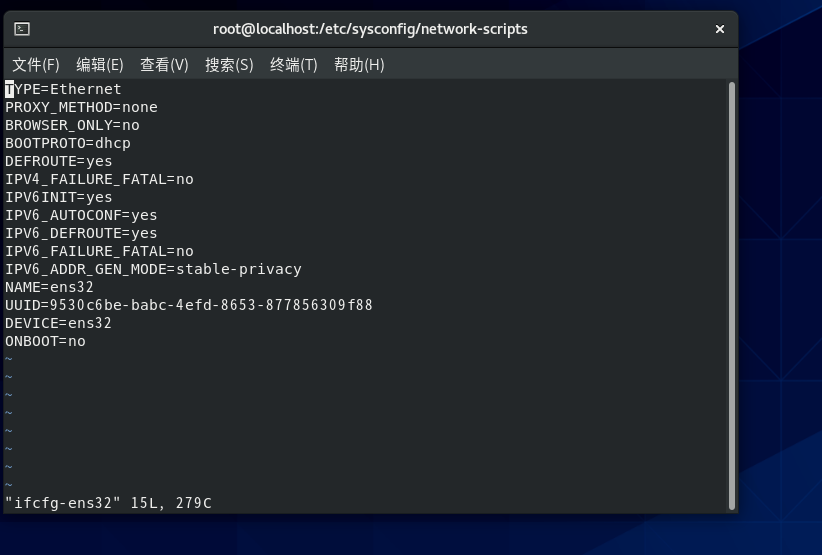Viewport: 822px width, 555px height.
Task: Close the terminal window
Action: point(720,29)
